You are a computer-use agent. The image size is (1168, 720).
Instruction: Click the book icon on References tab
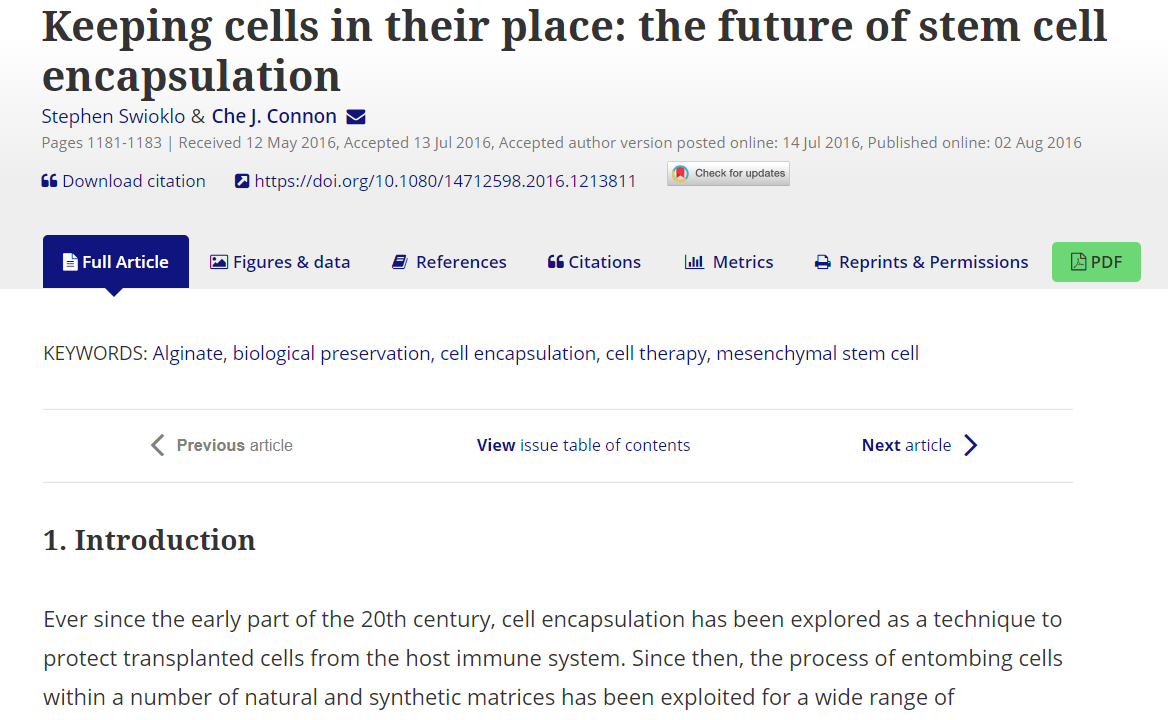click(x=400, y=262)
